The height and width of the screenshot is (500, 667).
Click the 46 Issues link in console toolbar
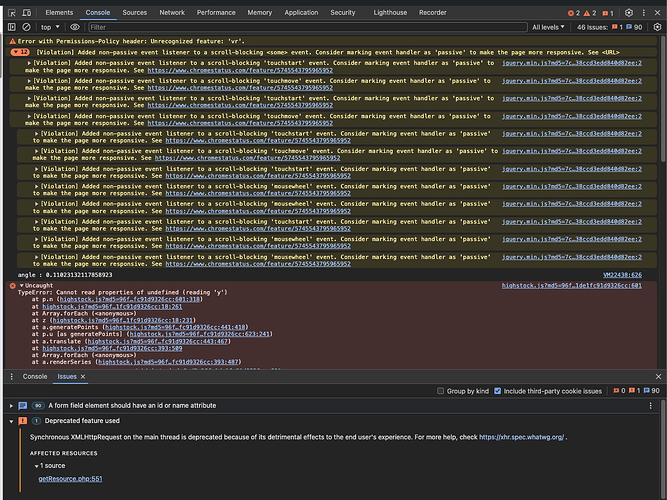pos(609,27)
